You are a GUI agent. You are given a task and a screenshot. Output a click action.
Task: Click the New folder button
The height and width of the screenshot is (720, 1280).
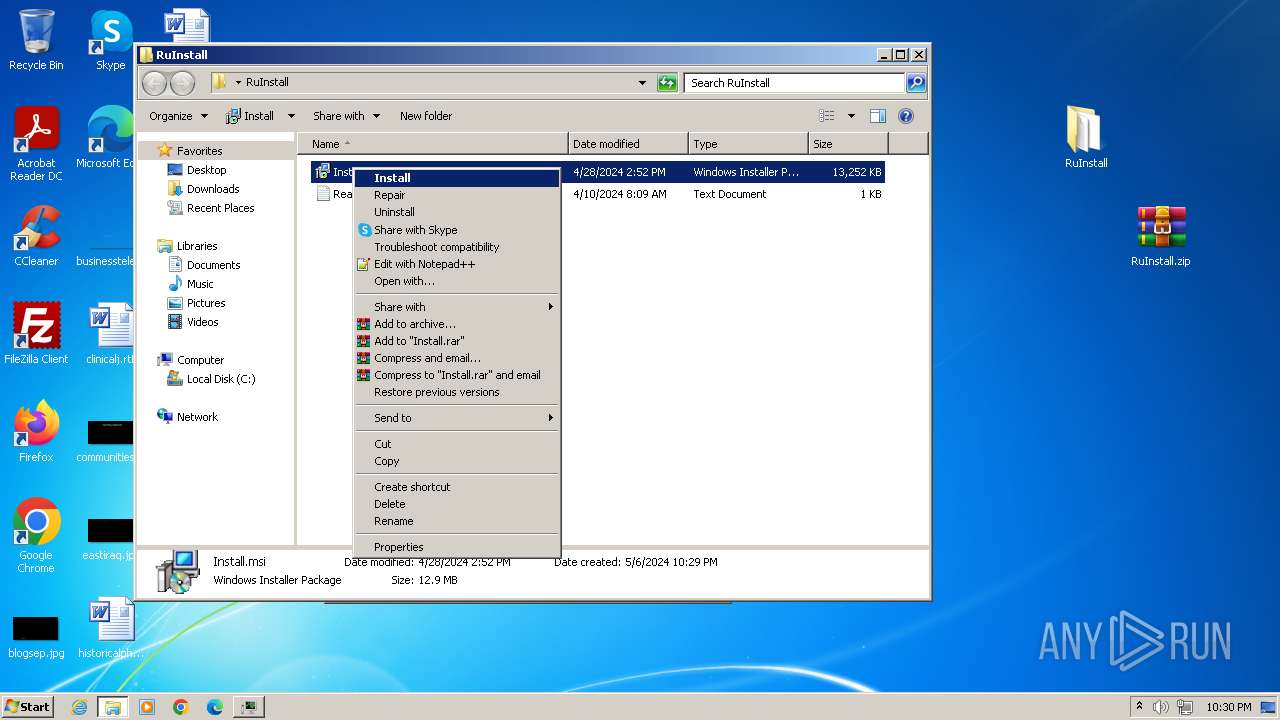[426, 116]
